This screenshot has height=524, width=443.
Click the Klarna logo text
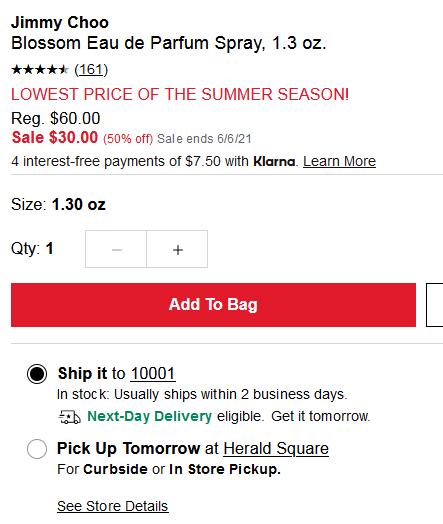point(274,161)
